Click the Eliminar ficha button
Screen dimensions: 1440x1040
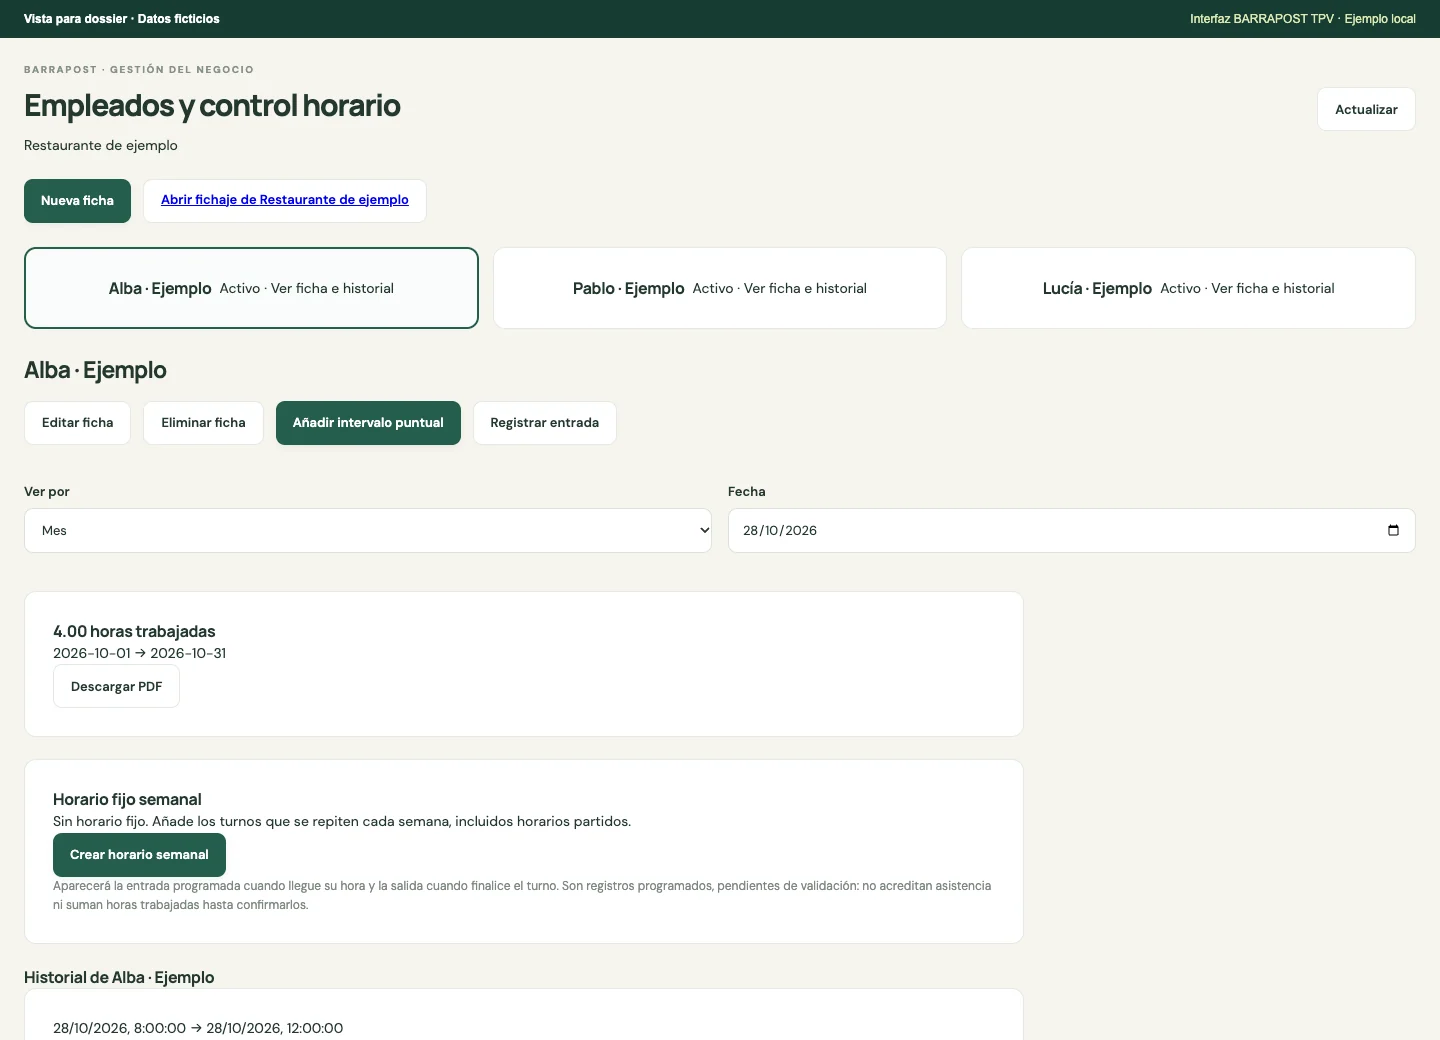203,423
